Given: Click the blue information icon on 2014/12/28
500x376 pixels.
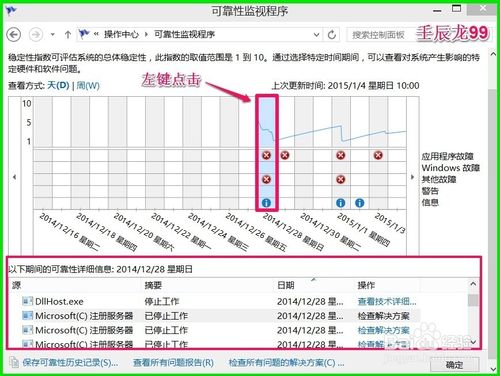Looking at the screenshot, I should (x=266, y=203).
